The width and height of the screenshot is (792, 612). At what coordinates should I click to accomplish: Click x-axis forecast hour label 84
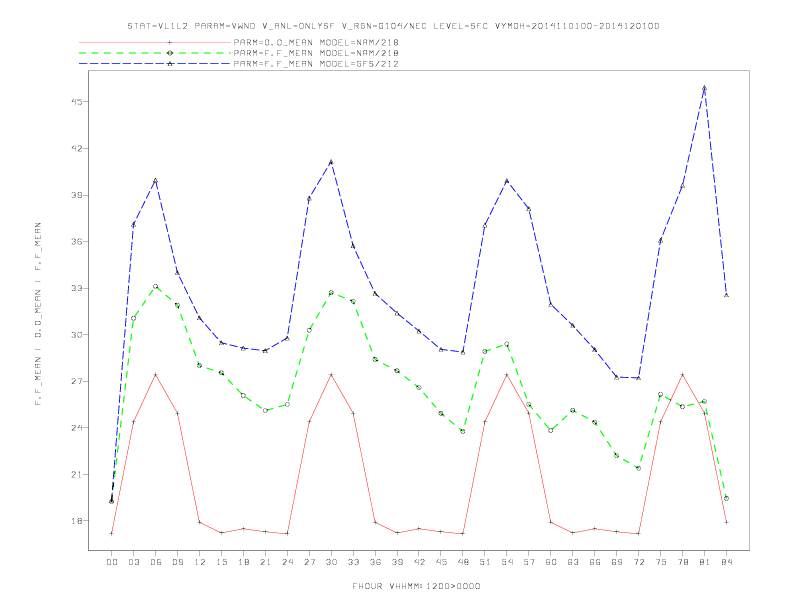[726, 562]
